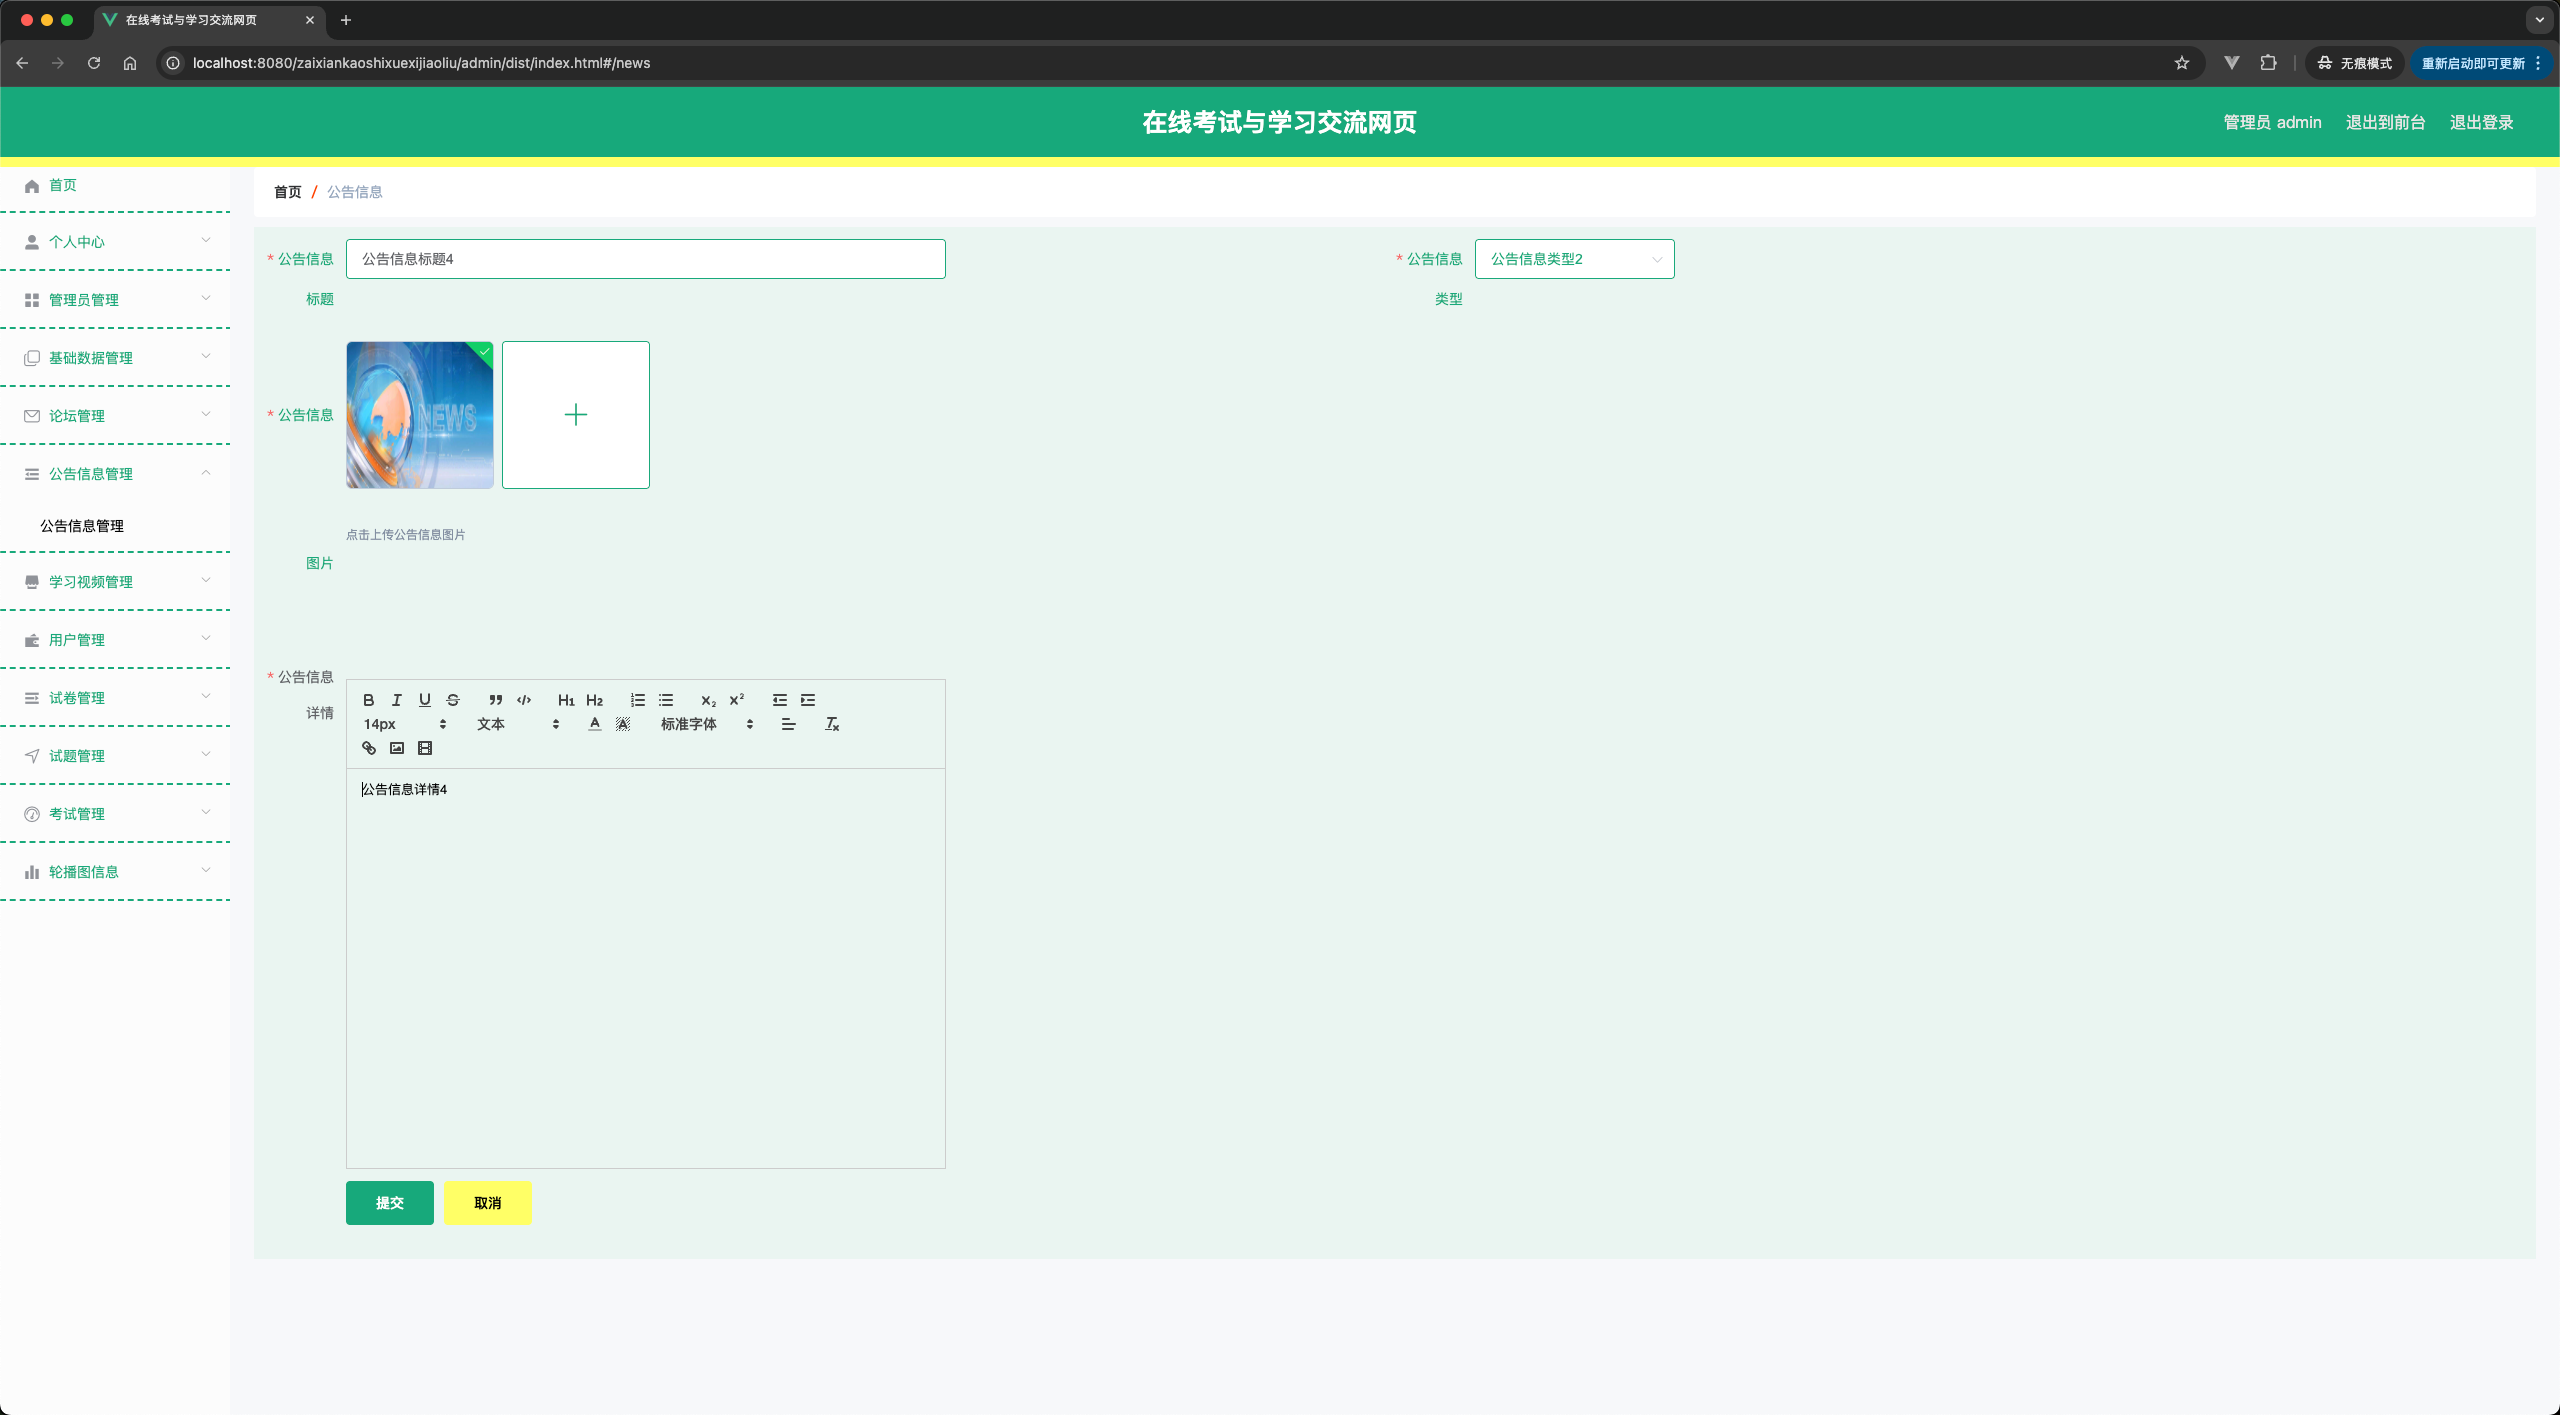Expand the 轮播图信息 sidebar menu
The height and width of the screenshot is (1415, 2560).
[115, 872]
